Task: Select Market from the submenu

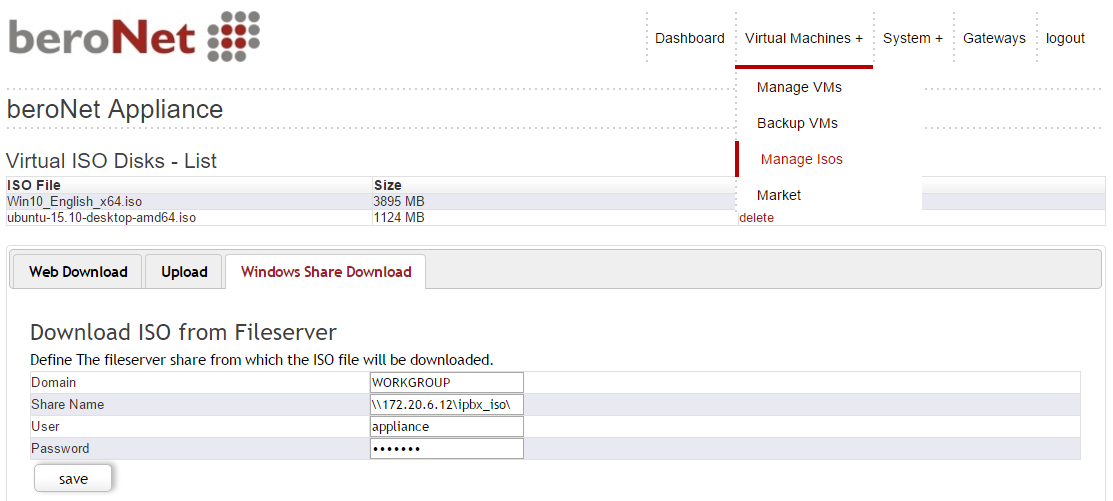Action: click(x=779, y=194)
